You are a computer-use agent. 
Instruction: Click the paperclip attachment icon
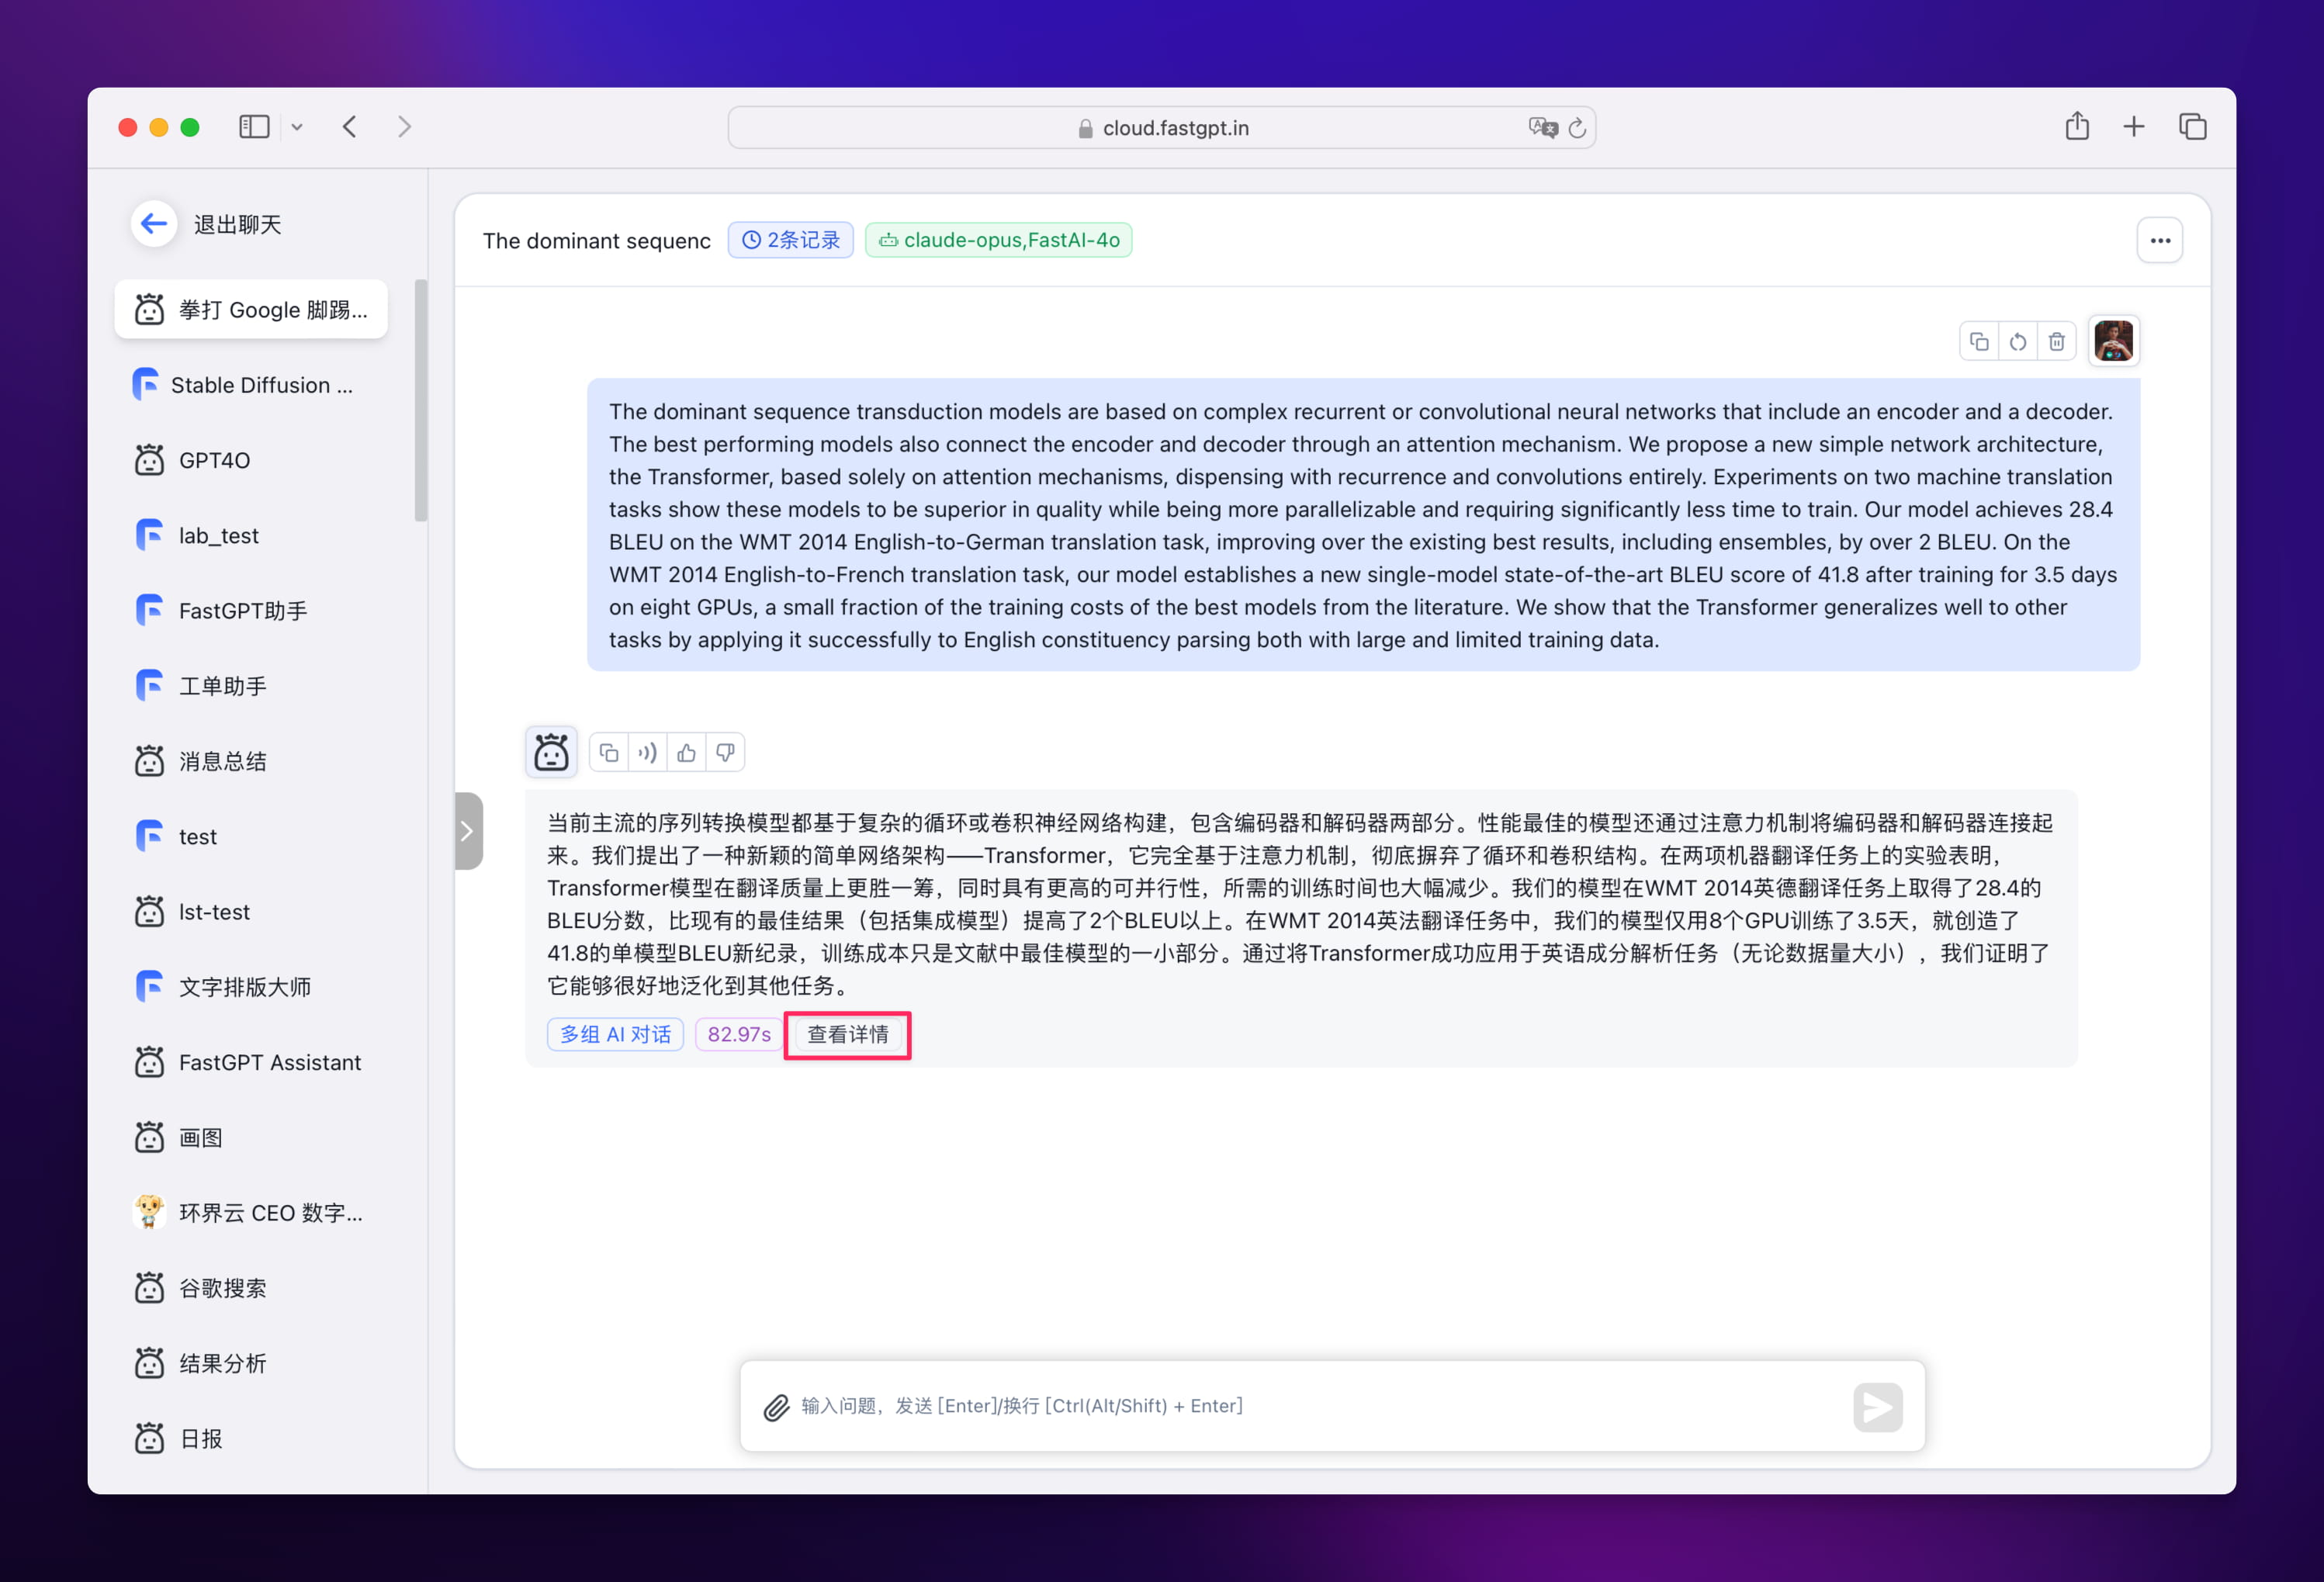(776, 1407)
